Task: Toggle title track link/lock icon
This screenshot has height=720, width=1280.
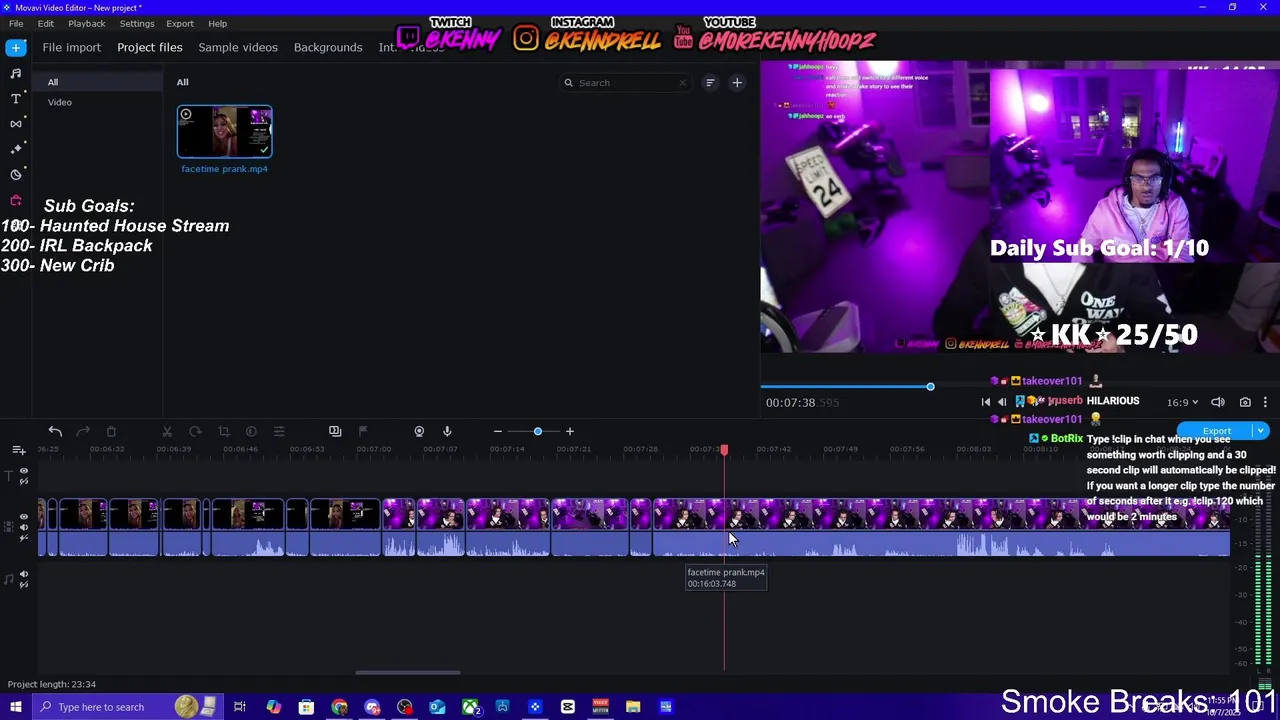Action: 24,482
